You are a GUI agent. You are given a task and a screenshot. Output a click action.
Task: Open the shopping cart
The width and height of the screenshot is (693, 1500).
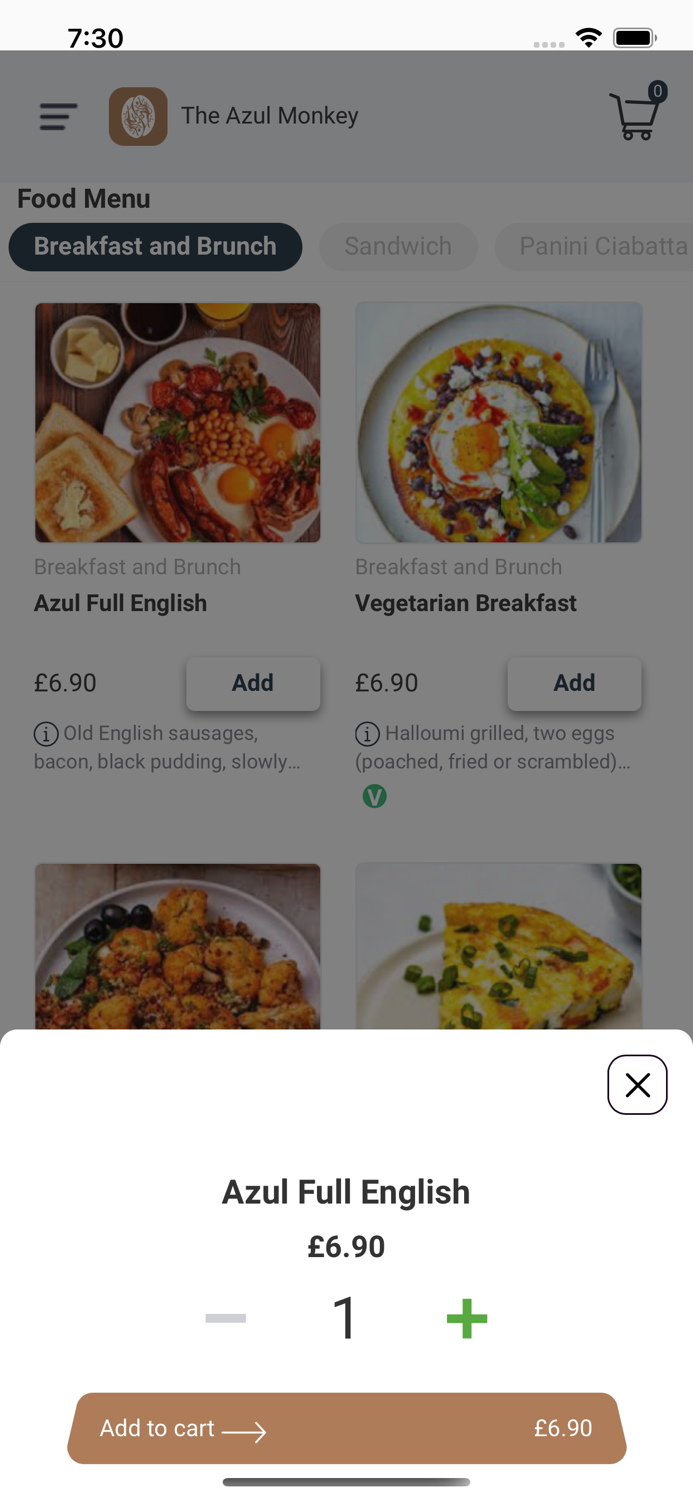(635, 116)
